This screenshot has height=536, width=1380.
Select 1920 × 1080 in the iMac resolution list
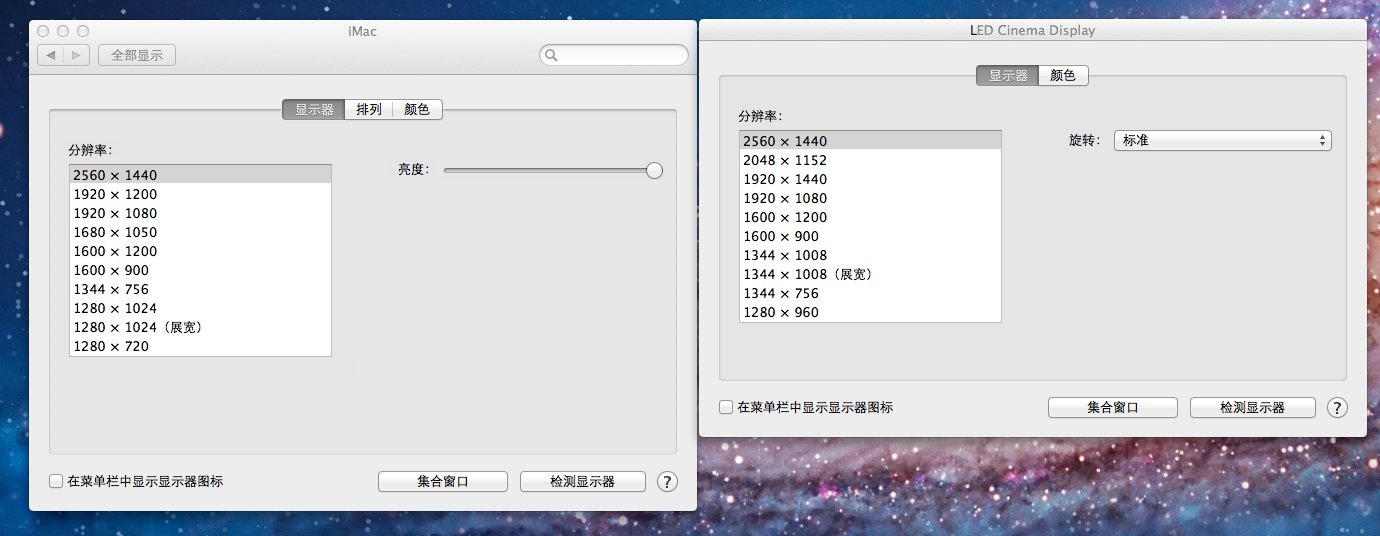tap(200, 213)
